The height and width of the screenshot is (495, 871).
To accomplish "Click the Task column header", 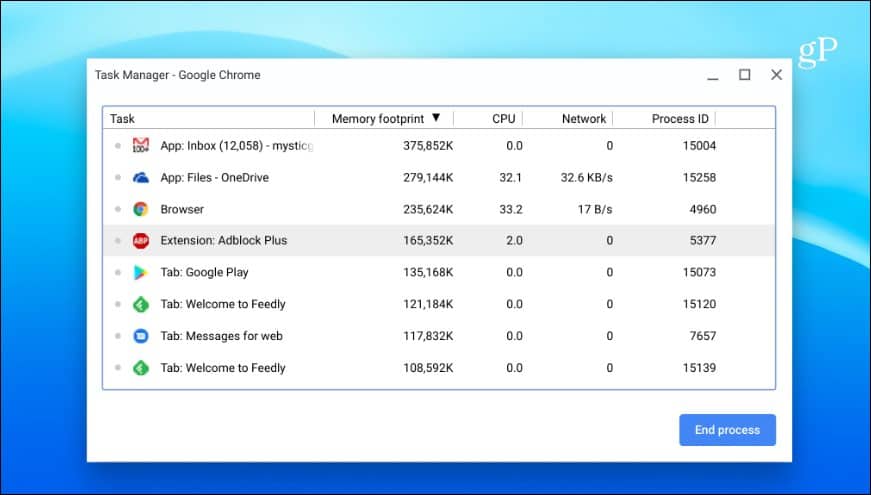I will [122, 119].
